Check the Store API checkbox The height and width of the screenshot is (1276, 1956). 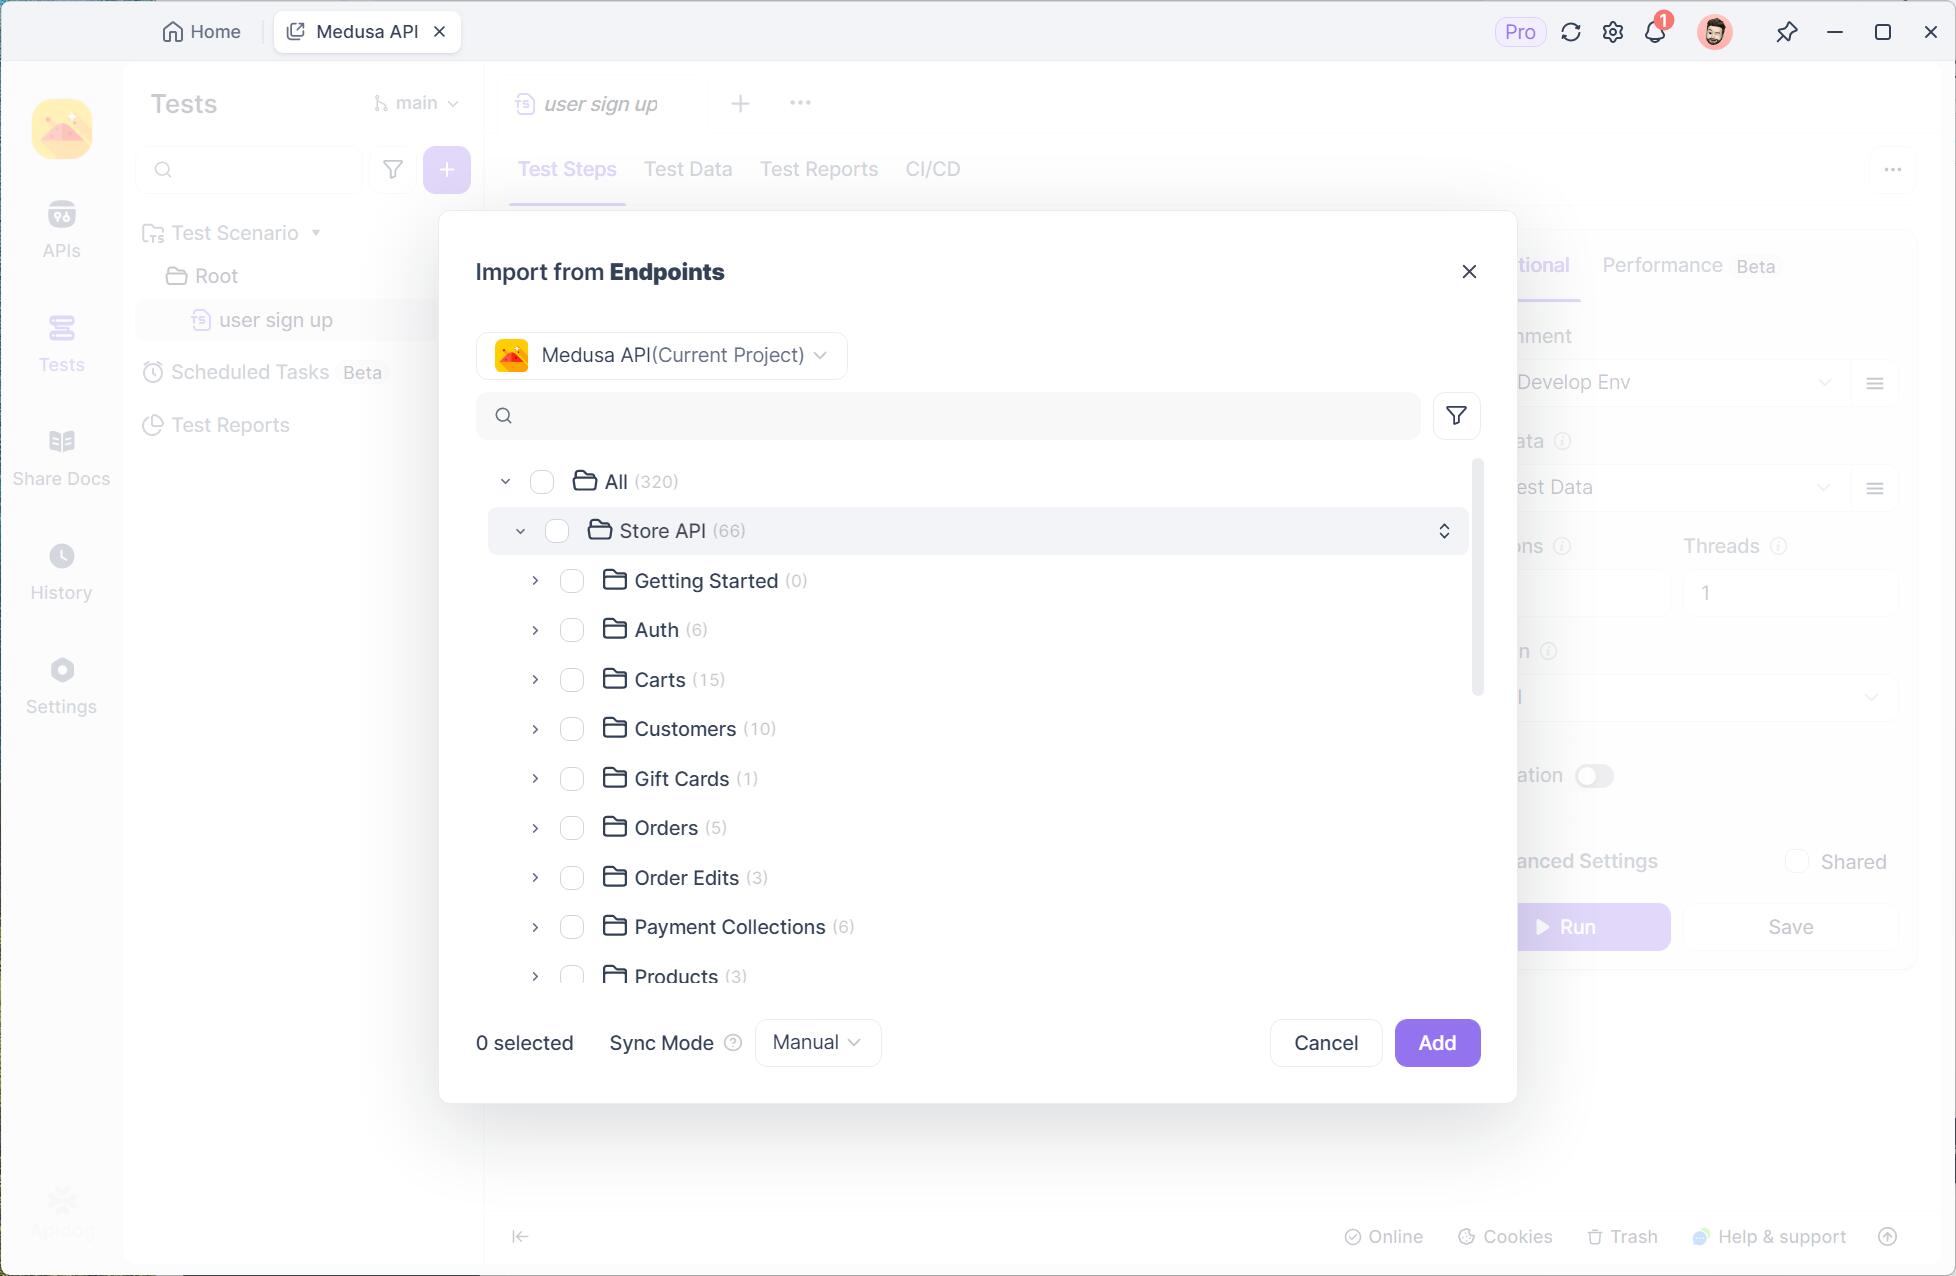[x=557, y=531]
